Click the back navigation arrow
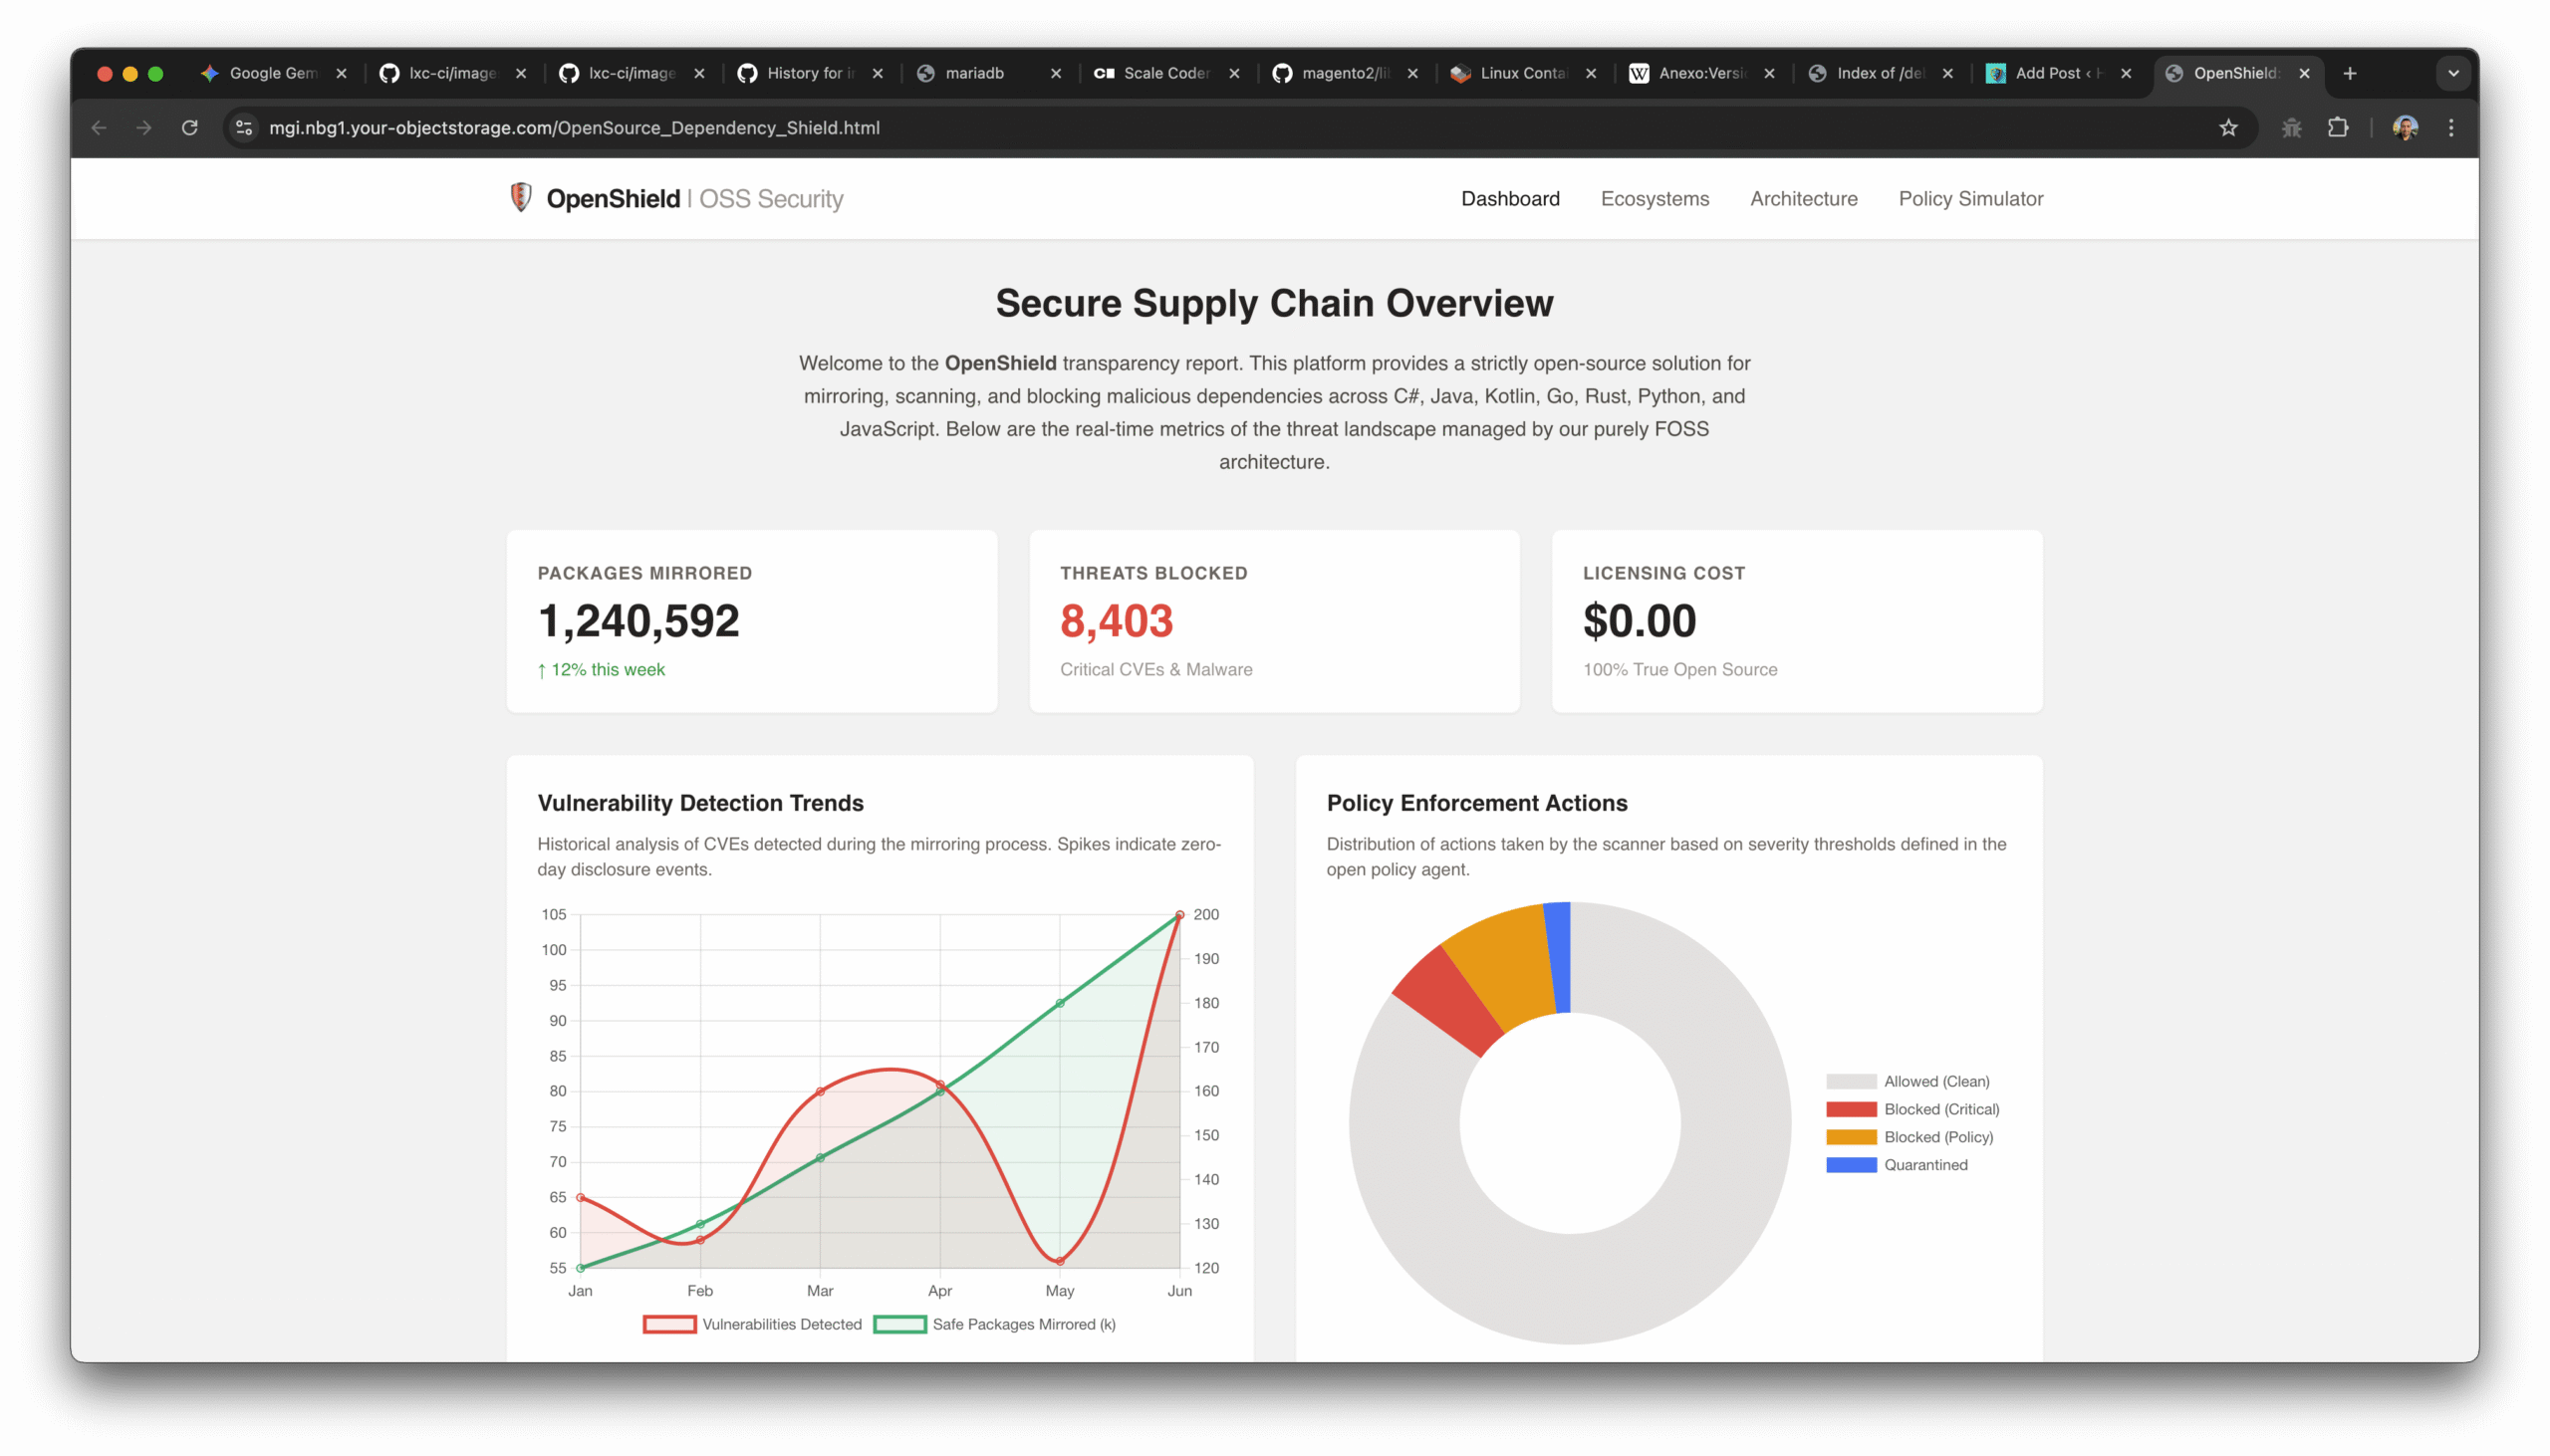 [98, 127]
